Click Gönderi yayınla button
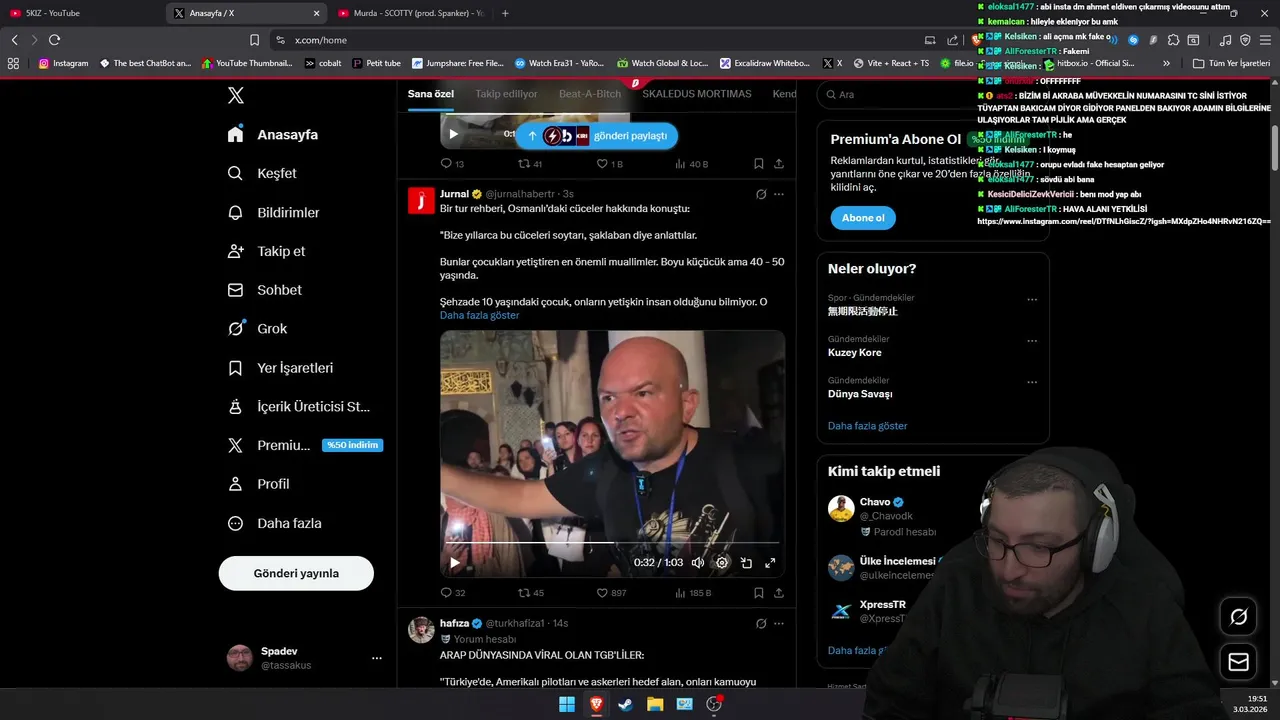The image size is (1280, 720). [x=296, y=573]
